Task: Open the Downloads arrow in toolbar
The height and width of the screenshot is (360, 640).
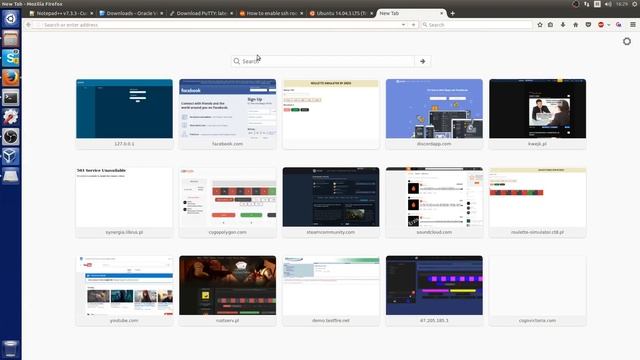Action: click(x=563, y=25)
